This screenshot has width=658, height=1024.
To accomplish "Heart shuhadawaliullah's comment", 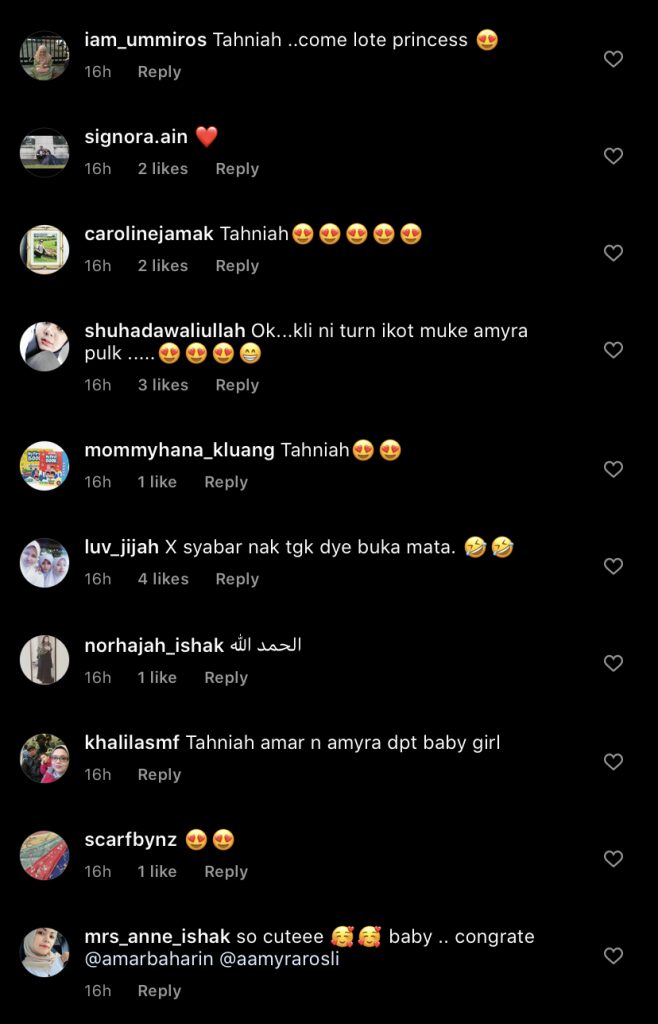I will pyautogui.click(x=613, y=350).
